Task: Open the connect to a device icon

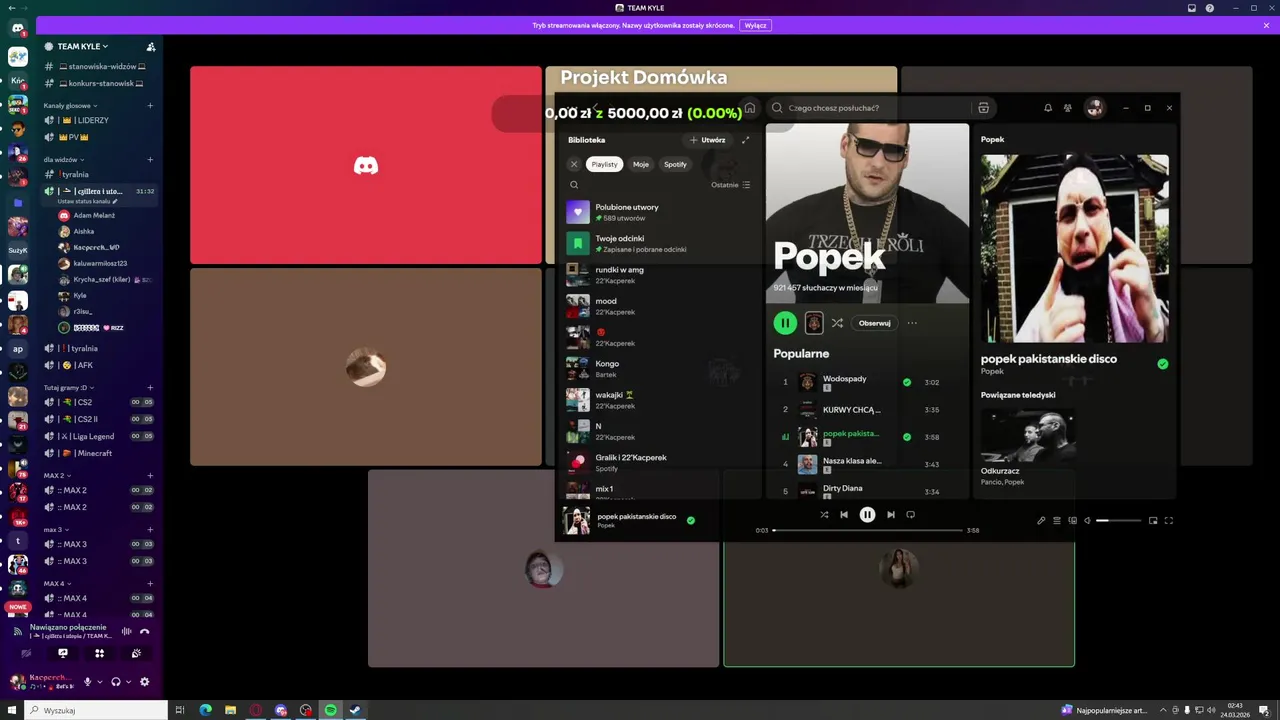Action: [1073, 520]
